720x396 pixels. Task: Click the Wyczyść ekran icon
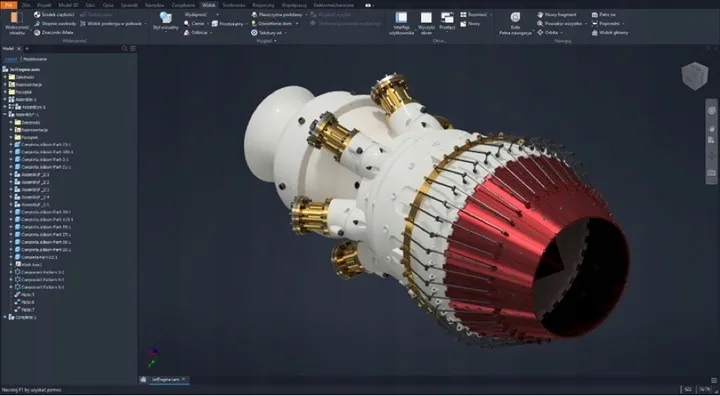(x=426, y=23)
